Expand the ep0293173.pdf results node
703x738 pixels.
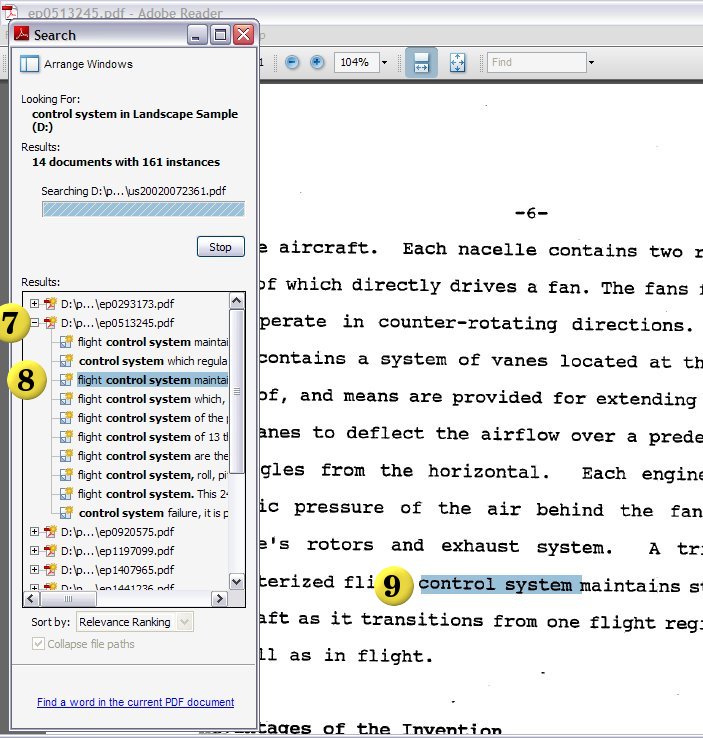[35, 304]
